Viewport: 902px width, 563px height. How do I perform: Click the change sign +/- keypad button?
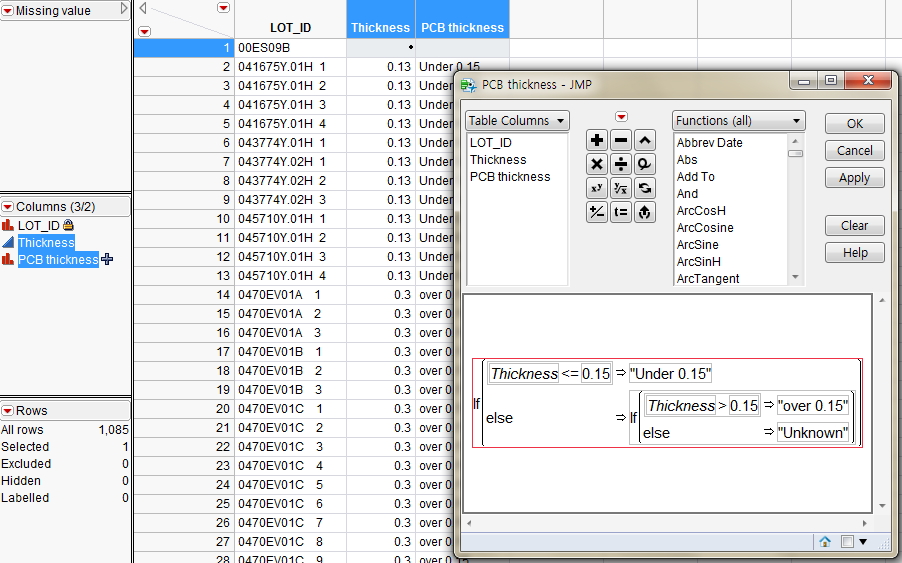597,212
